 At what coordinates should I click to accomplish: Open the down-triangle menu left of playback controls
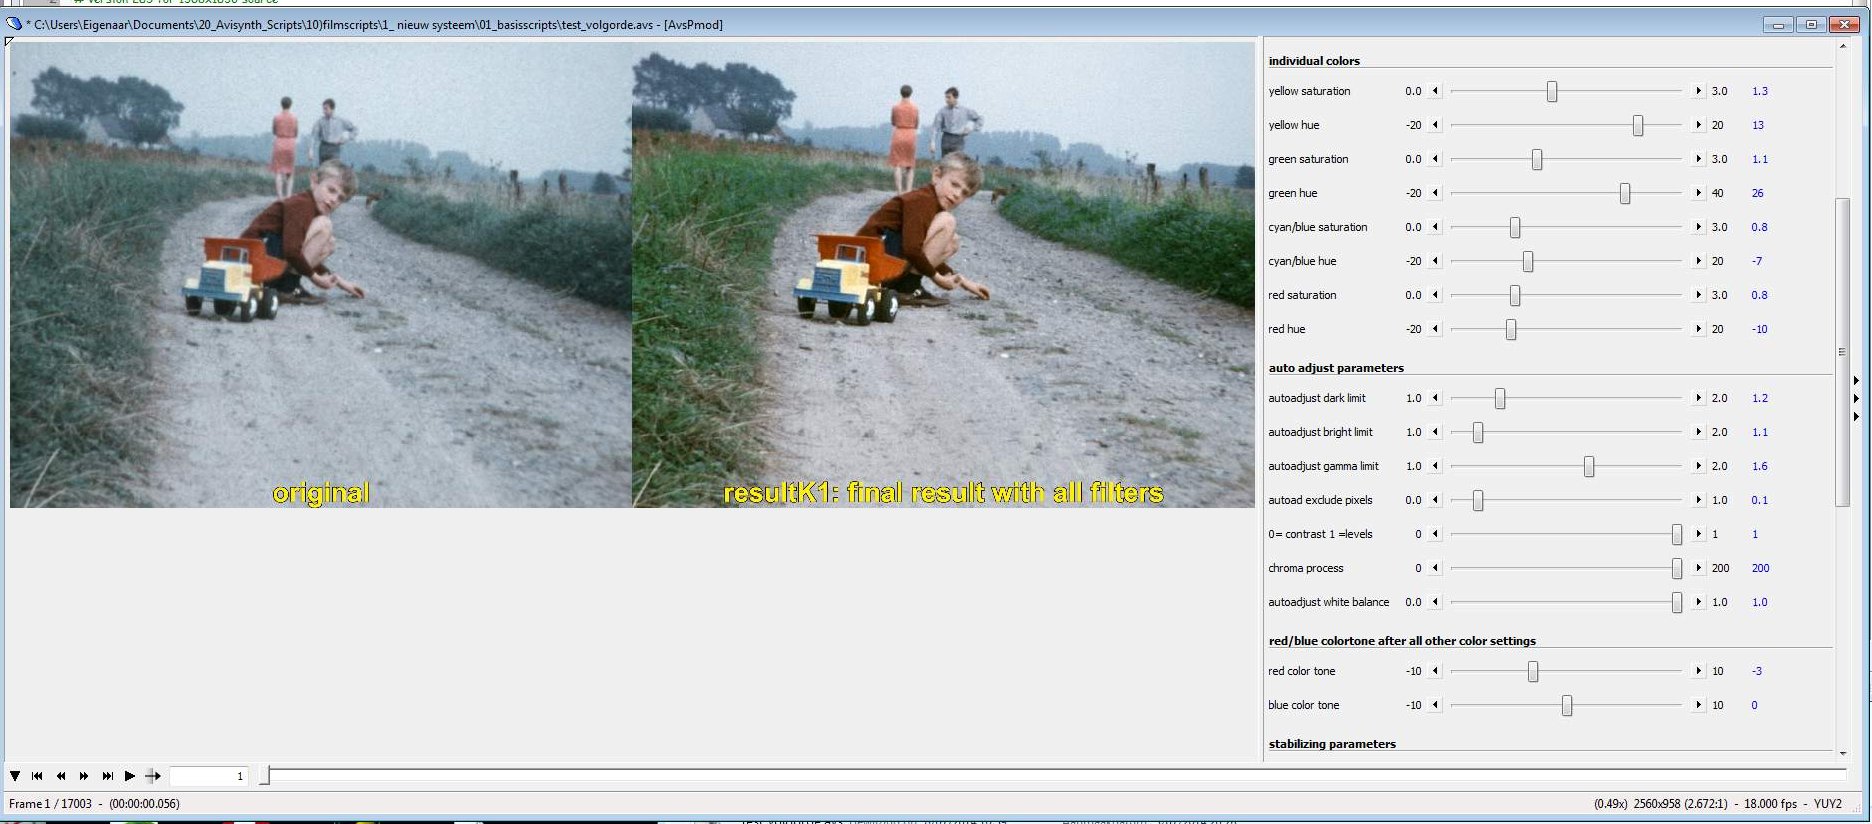(15, 776)
